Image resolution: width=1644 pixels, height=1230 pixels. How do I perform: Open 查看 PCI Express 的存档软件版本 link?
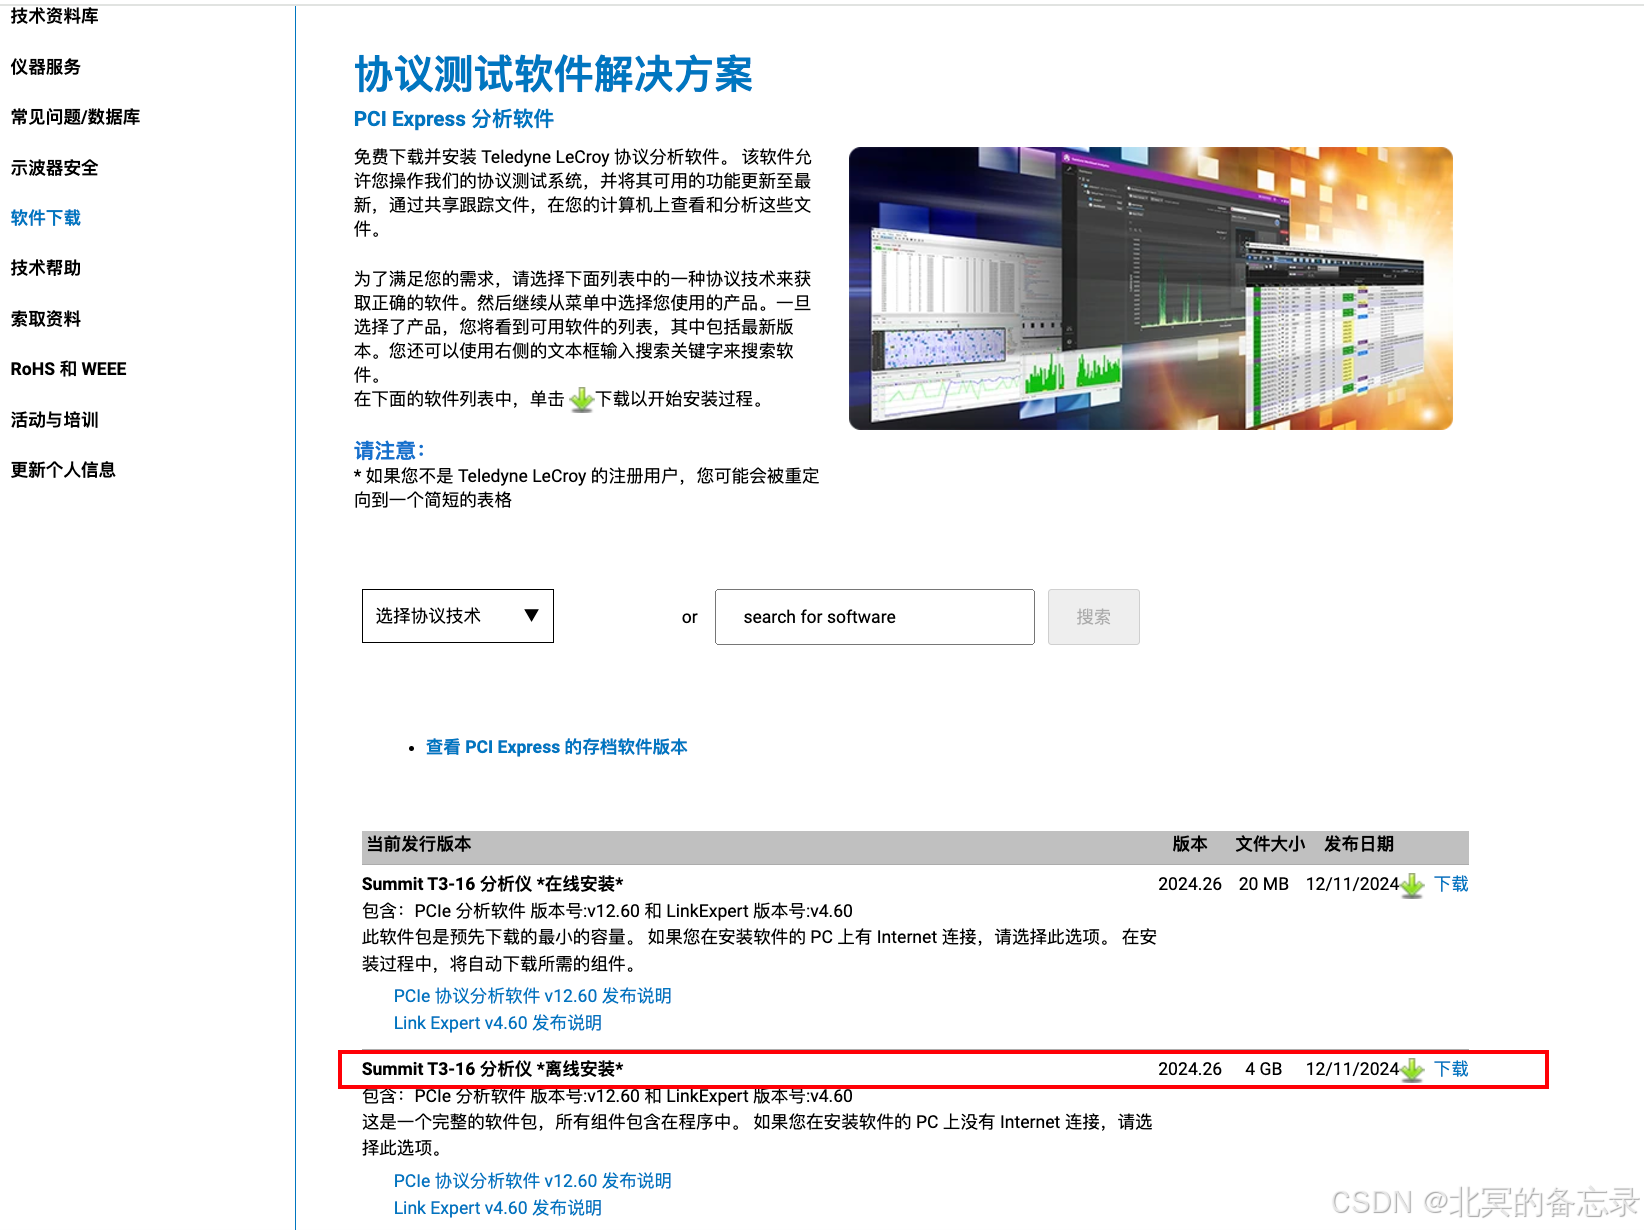click(x=556, y=747)
